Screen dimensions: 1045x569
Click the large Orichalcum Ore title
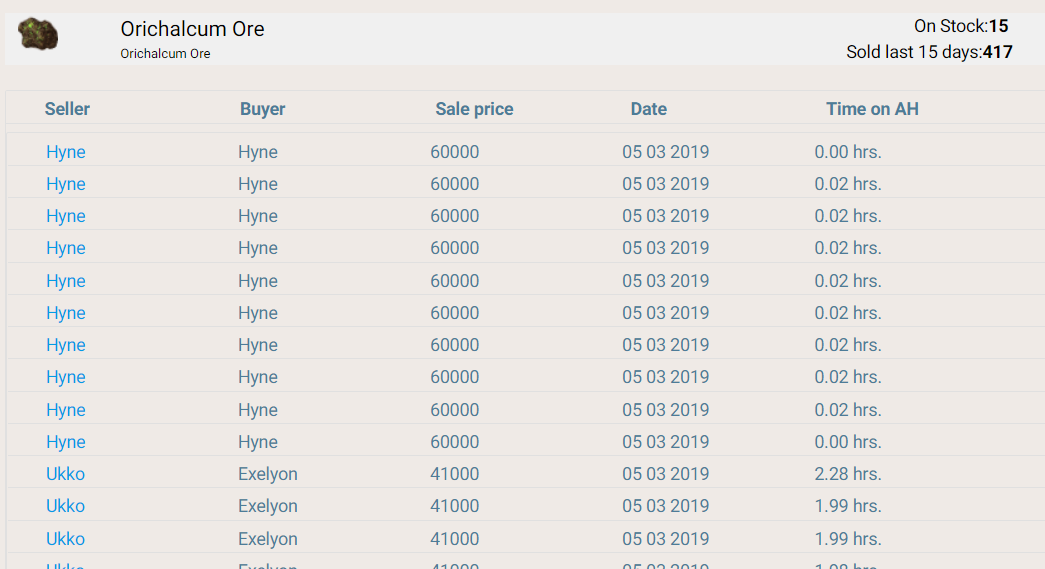tap(192, 29)
